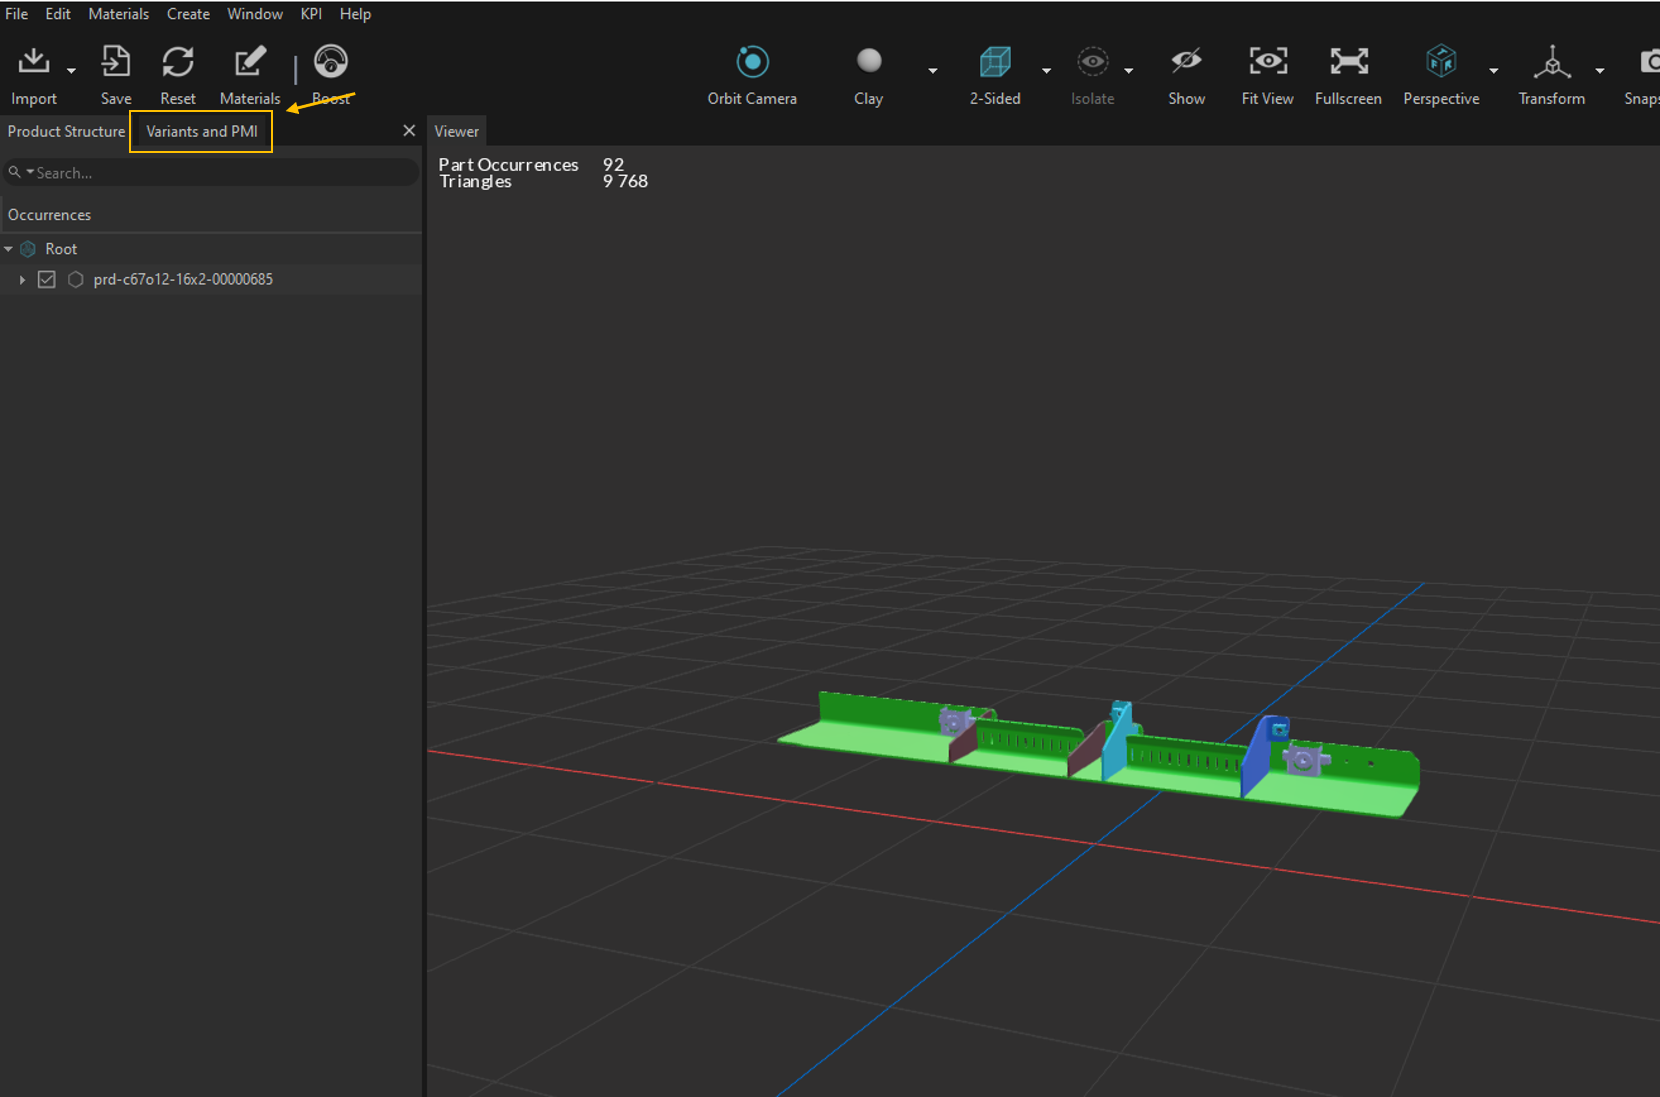Toggle the prd-c67o12-16x2-00000685 checkbox
The image size is (1660, 1097).
pyautogui.click(x=47, y=280)
